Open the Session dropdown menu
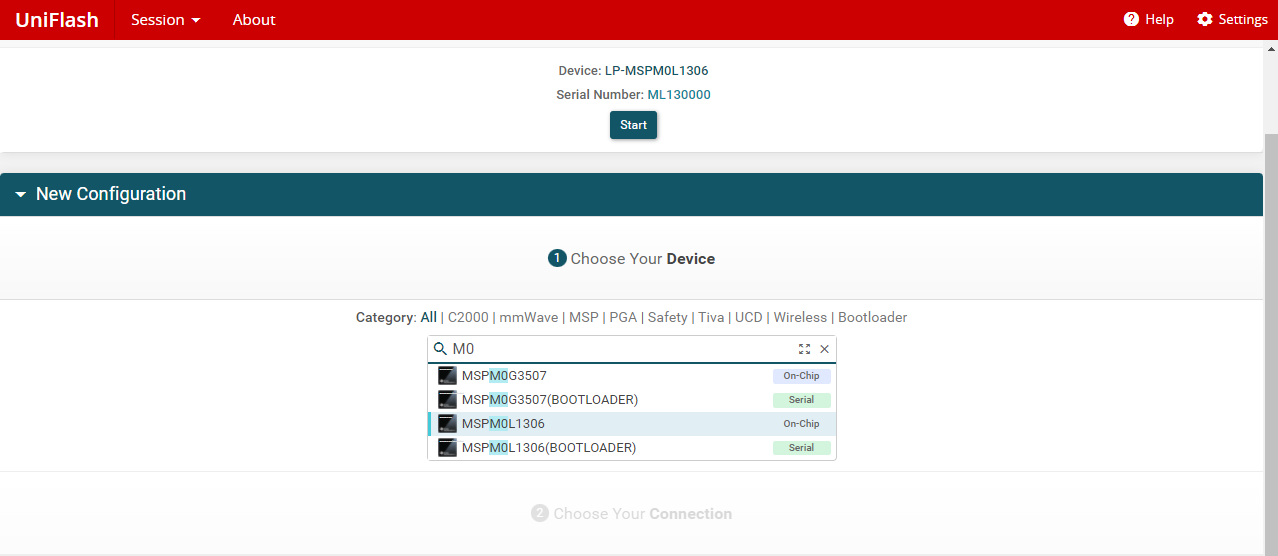 point(166,20)
